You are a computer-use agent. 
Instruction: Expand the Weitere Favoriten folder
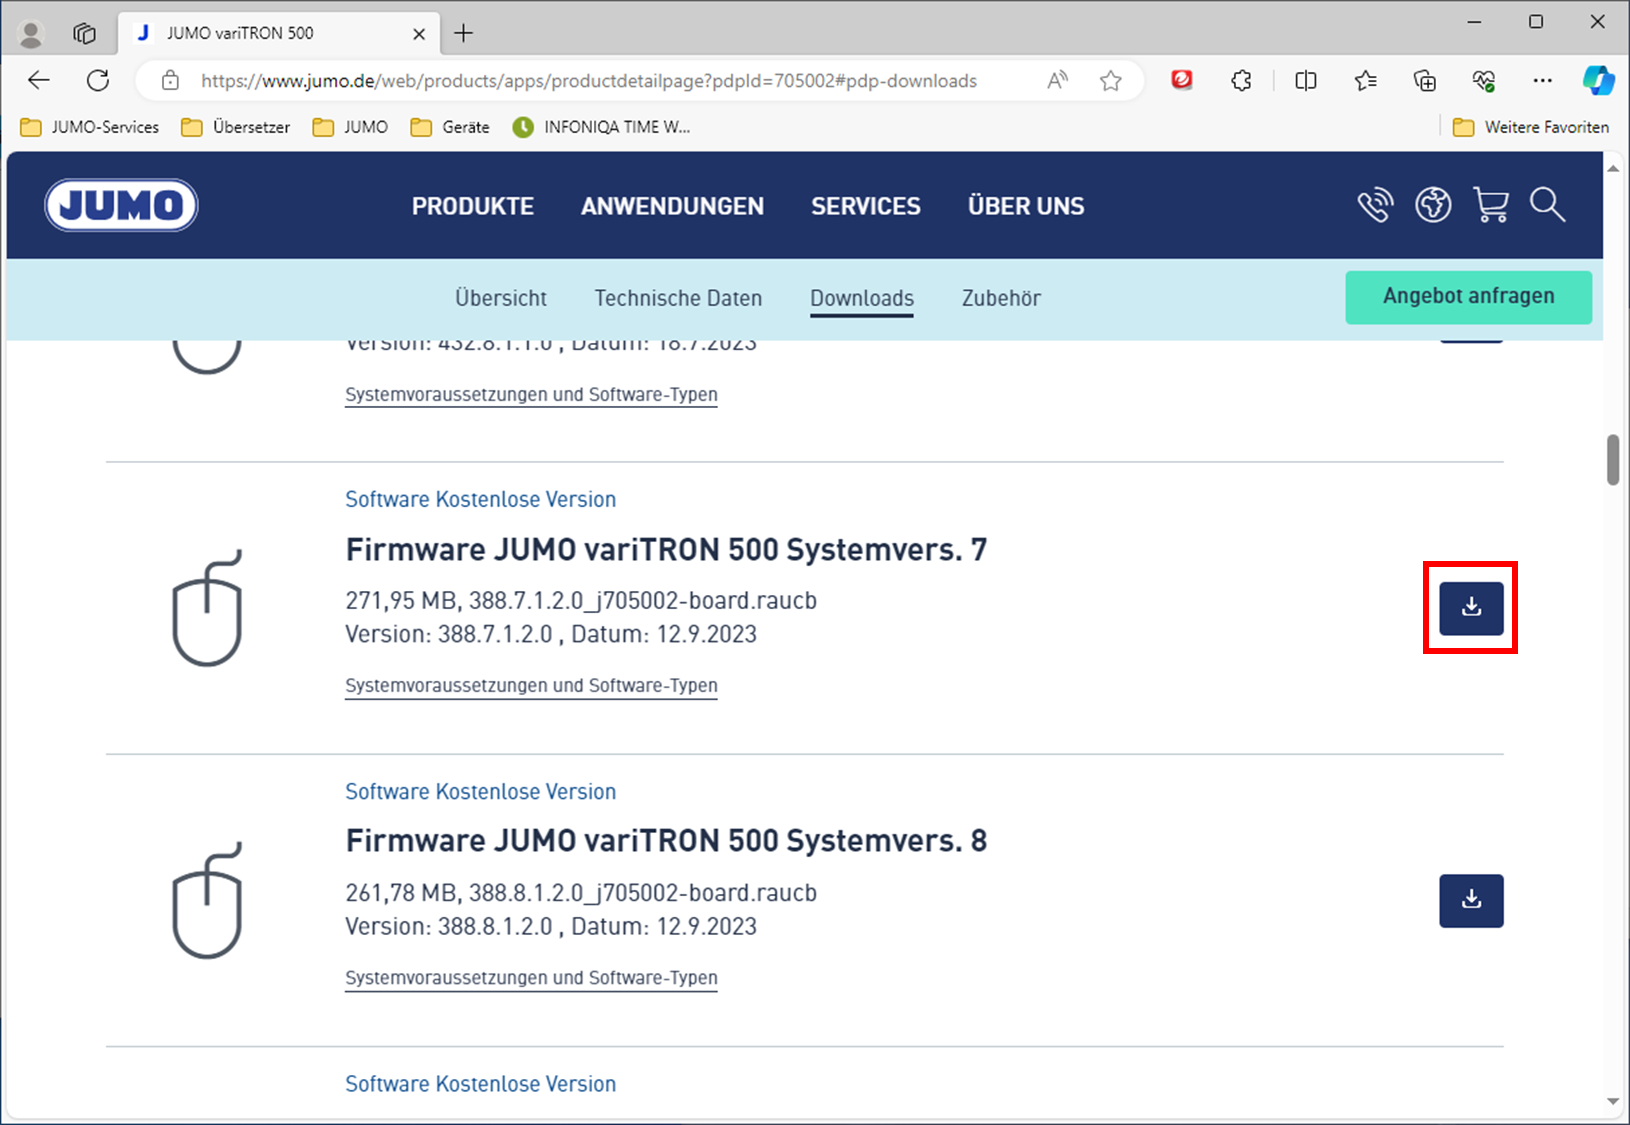1532,127
